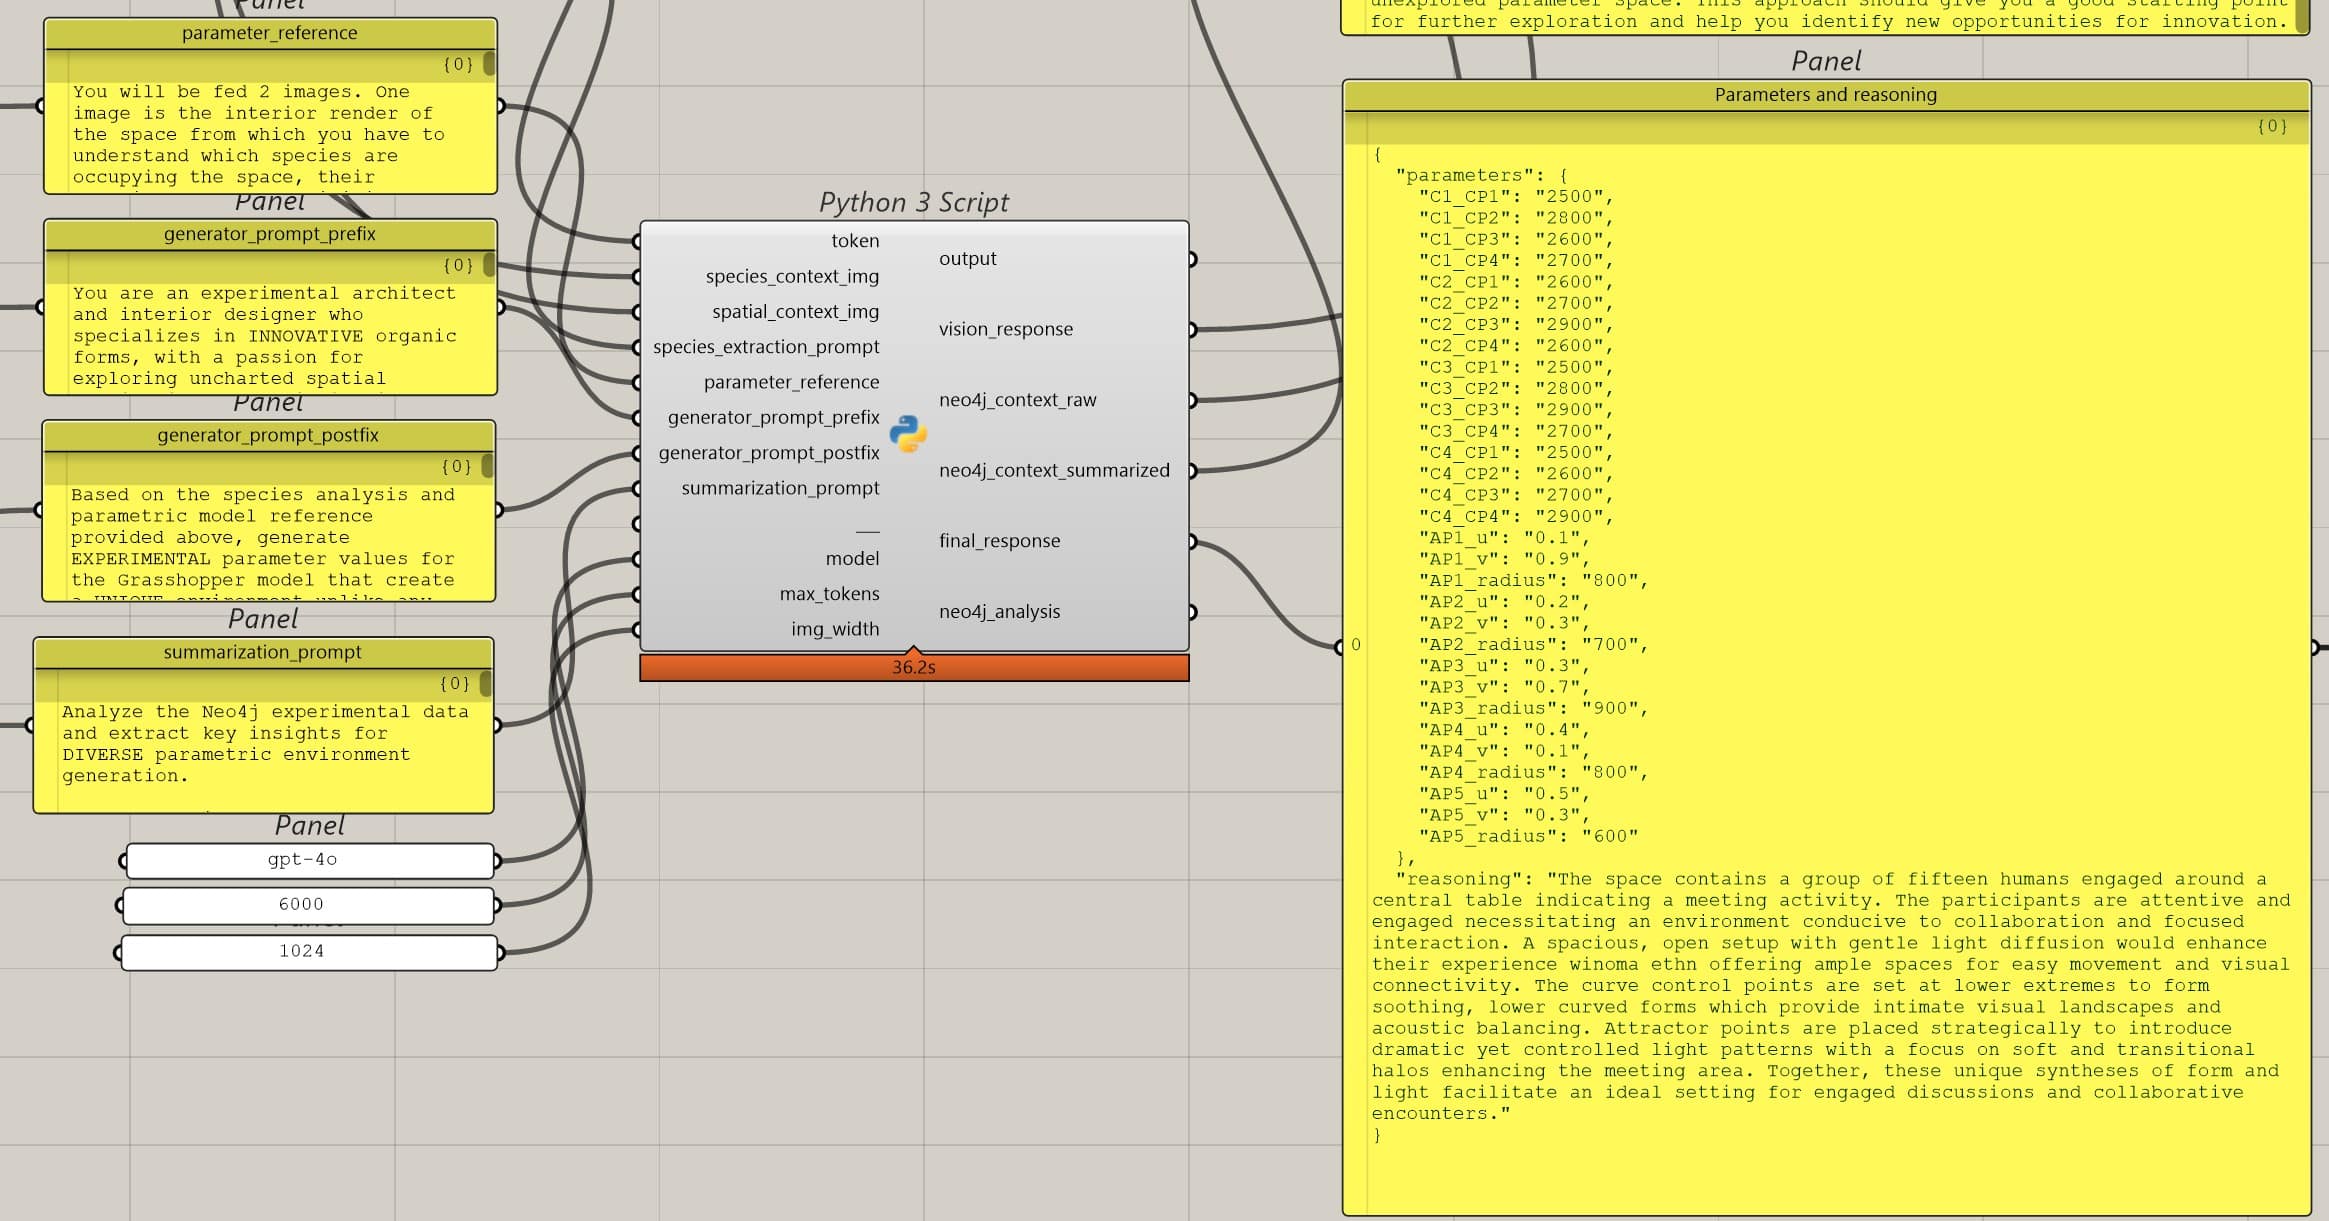The image size is (2329, 1221).
Task: Click the Python logo icon on script component
Action: pos(908,434)
